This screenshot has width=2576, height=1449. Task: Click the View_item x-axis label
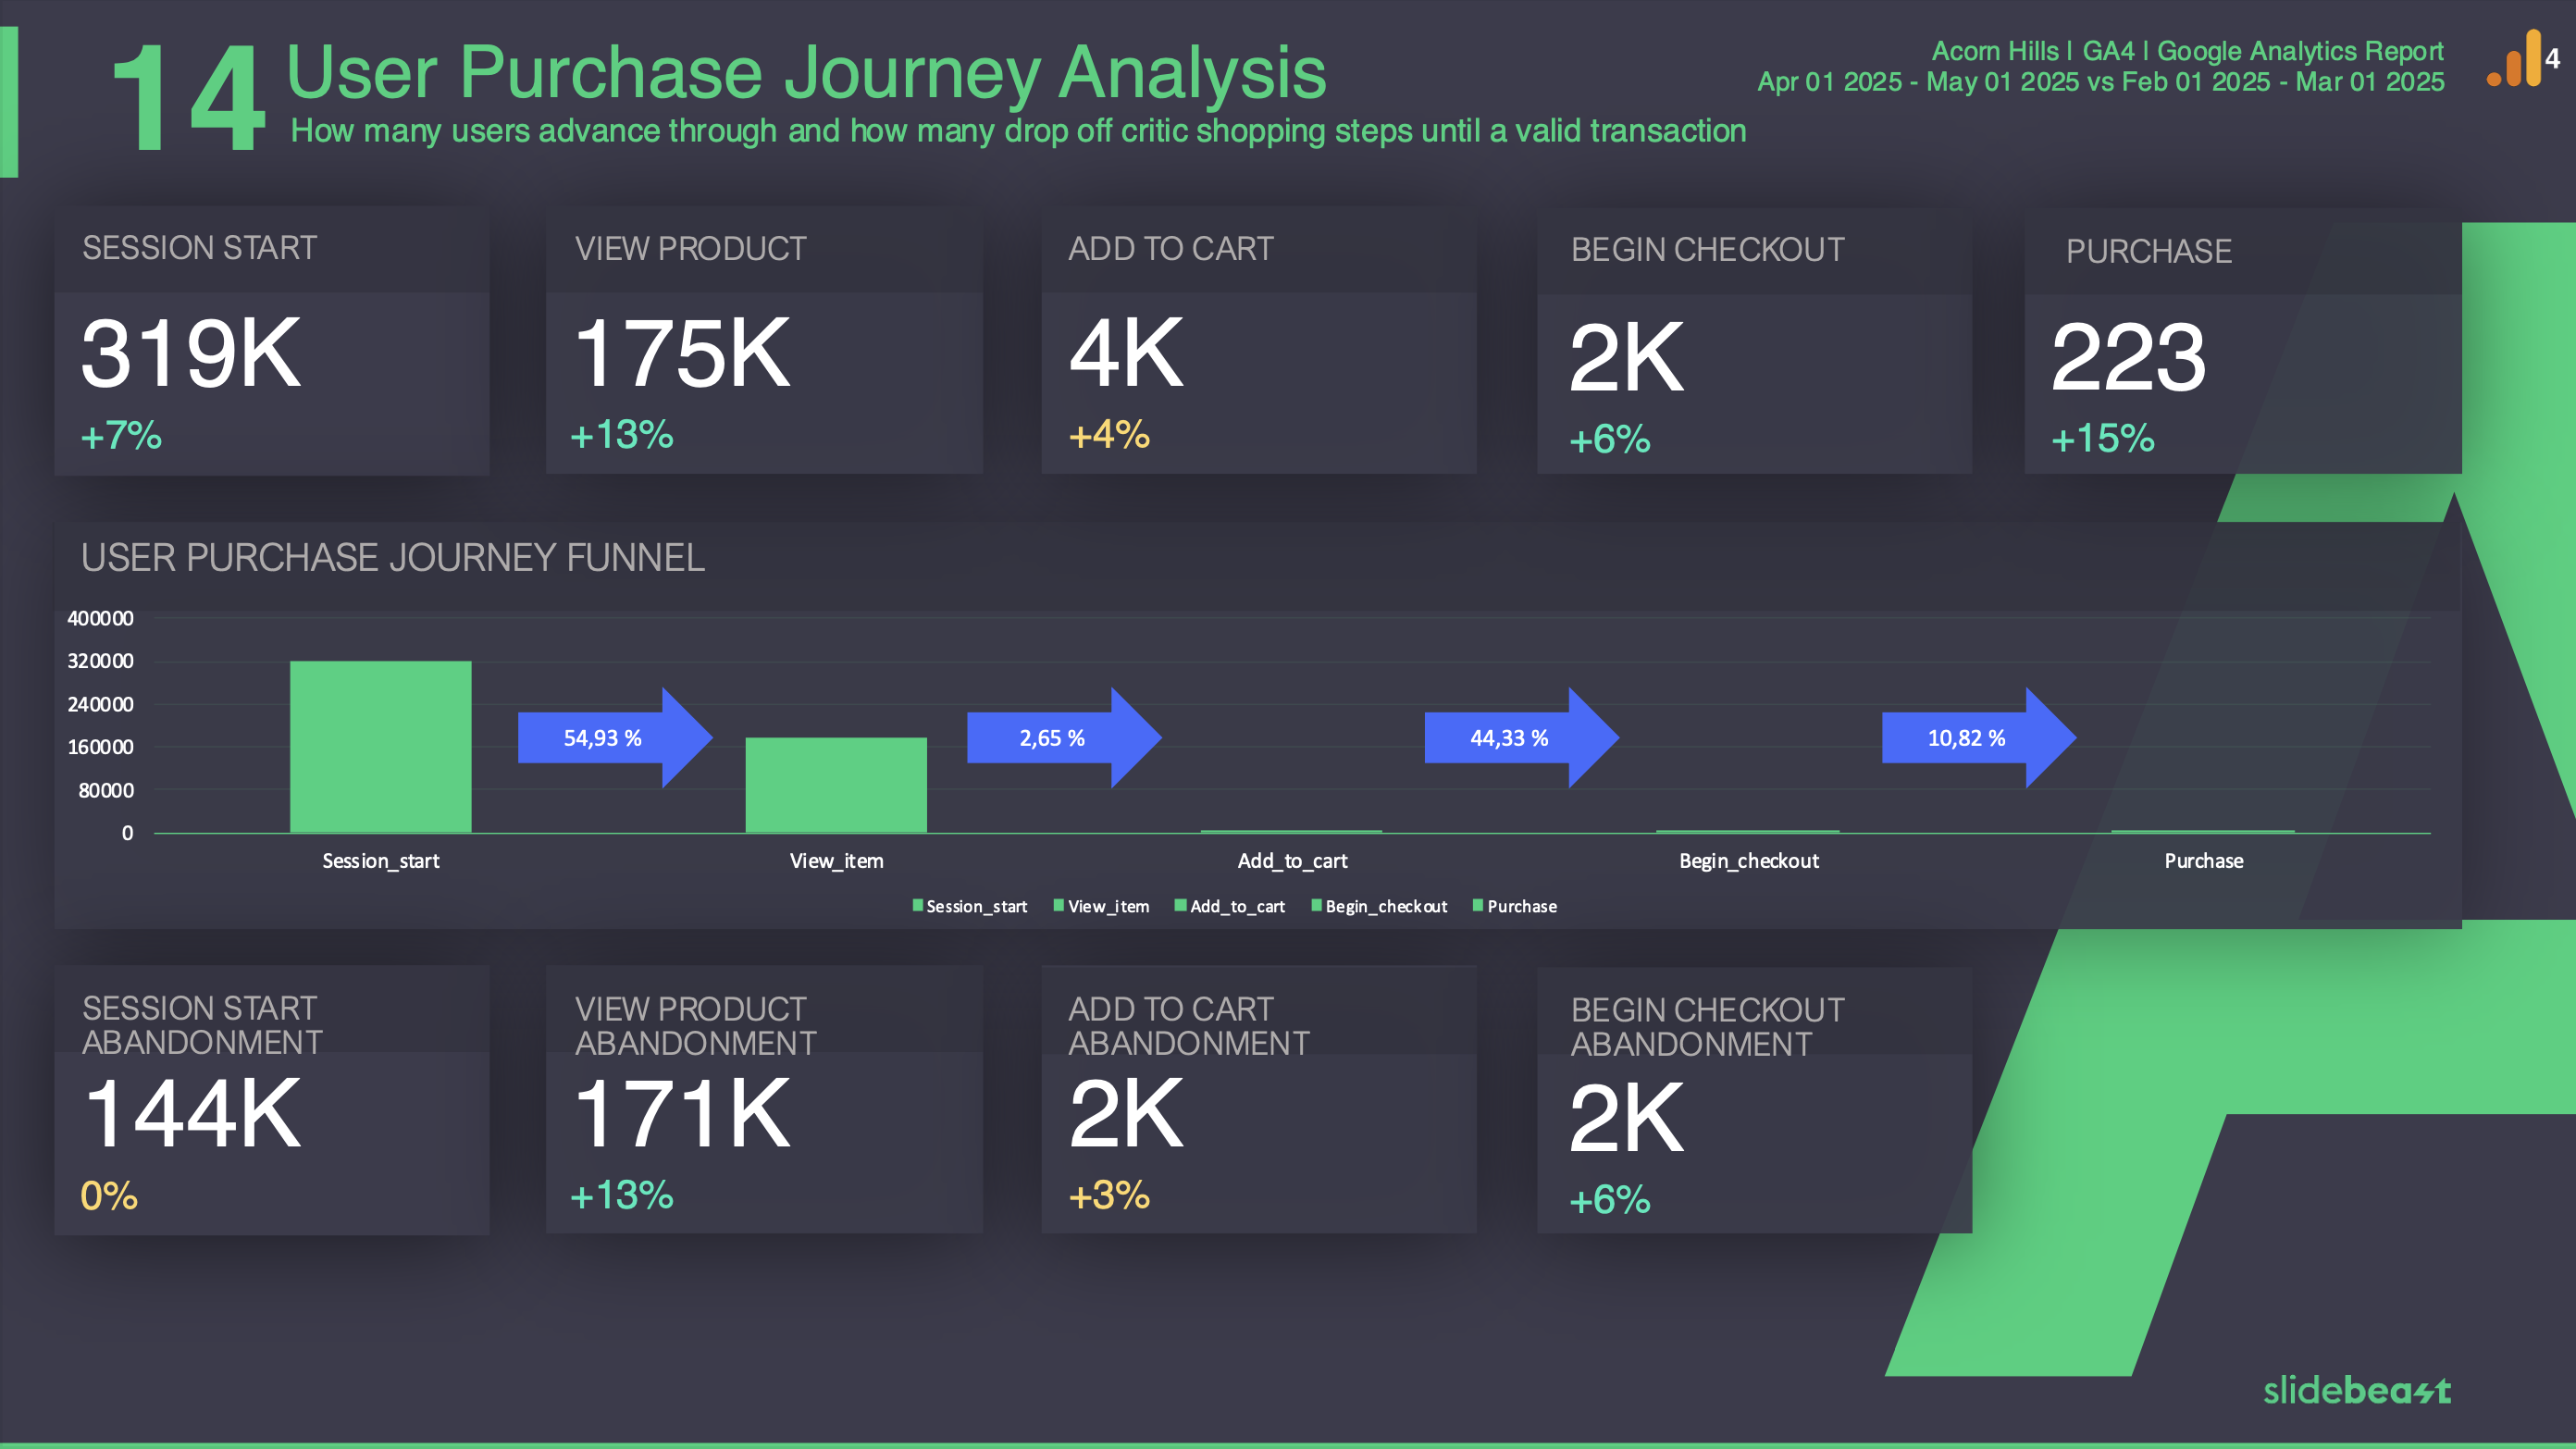coord(836,861)
